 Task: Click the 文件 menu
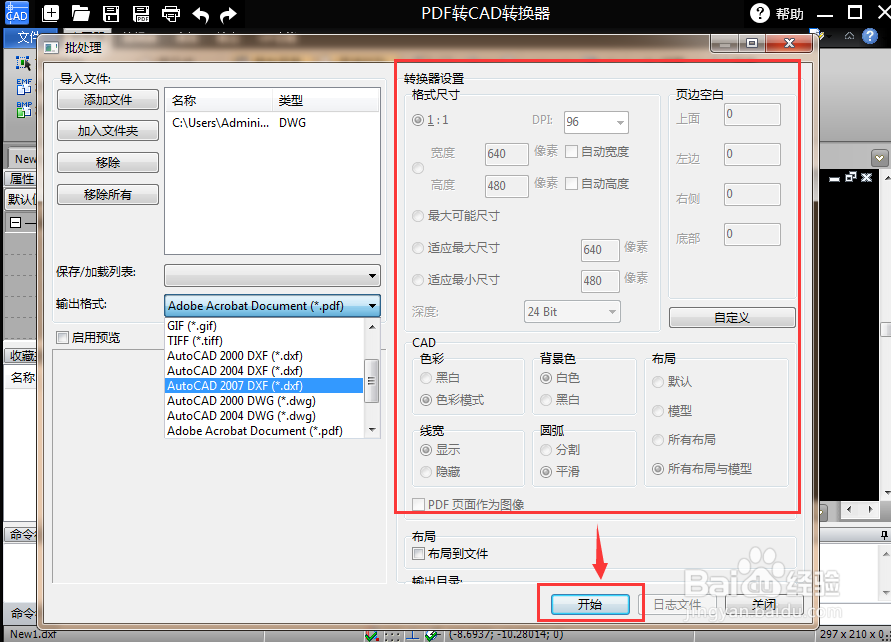pos(28,36)
